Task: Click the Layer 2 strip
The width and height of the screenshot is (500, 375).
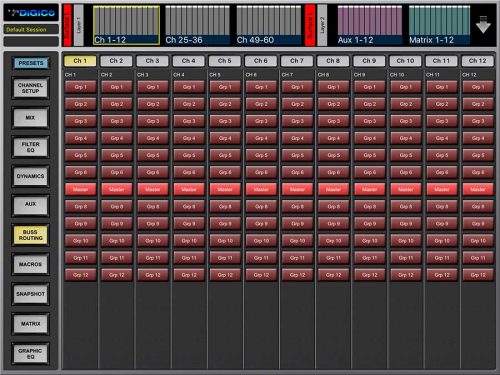Action: (x=322, y=25)
